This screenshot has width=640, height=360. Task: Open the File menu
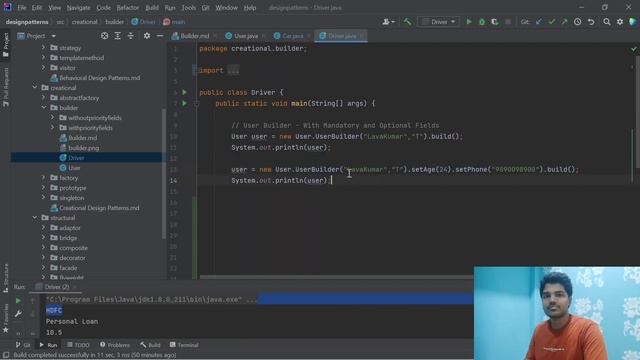pyautogui.click(x=22, y=8)
